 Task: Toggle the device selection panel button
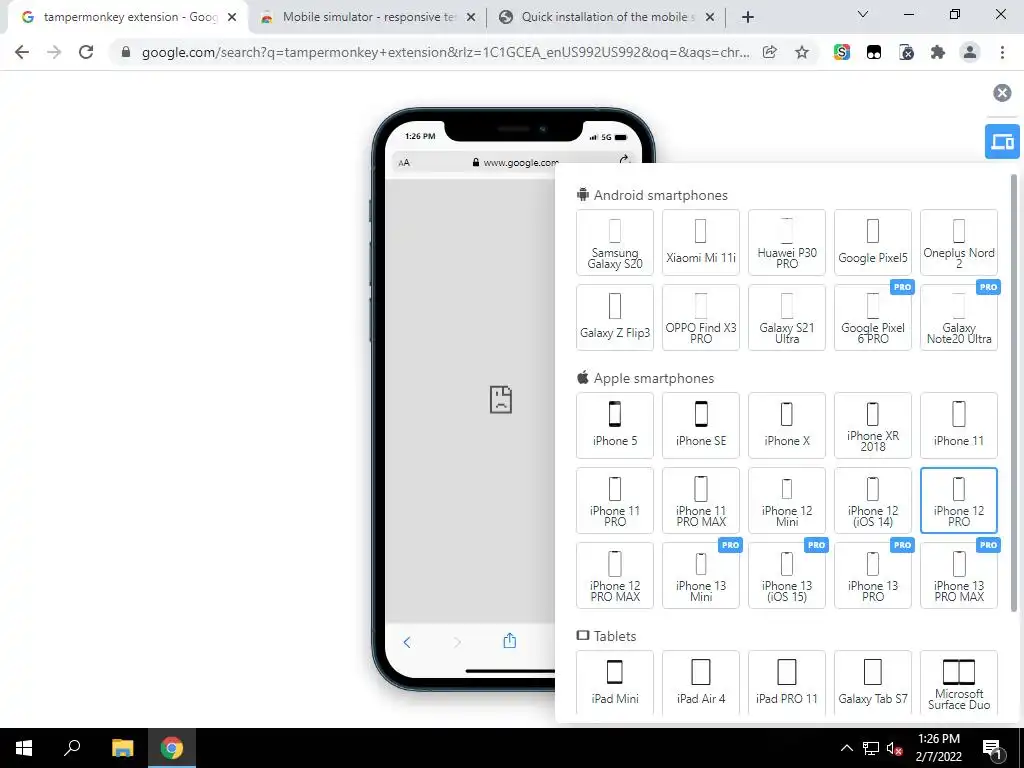1002,141
